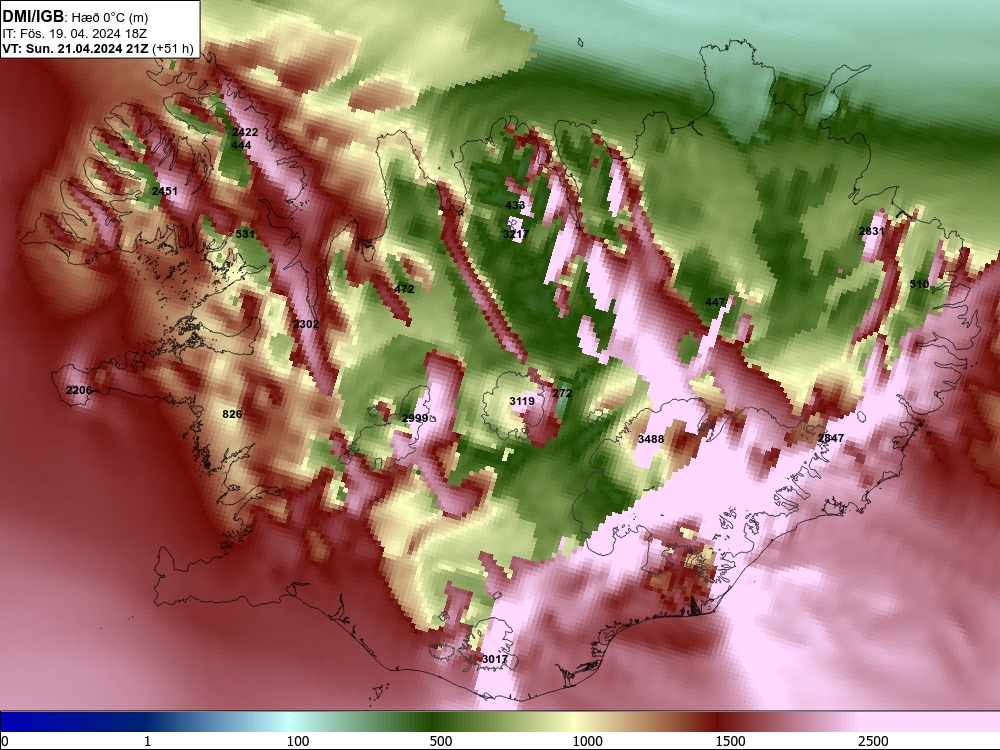Click the '(+51 h)' forecast offset text

[173, 48]
